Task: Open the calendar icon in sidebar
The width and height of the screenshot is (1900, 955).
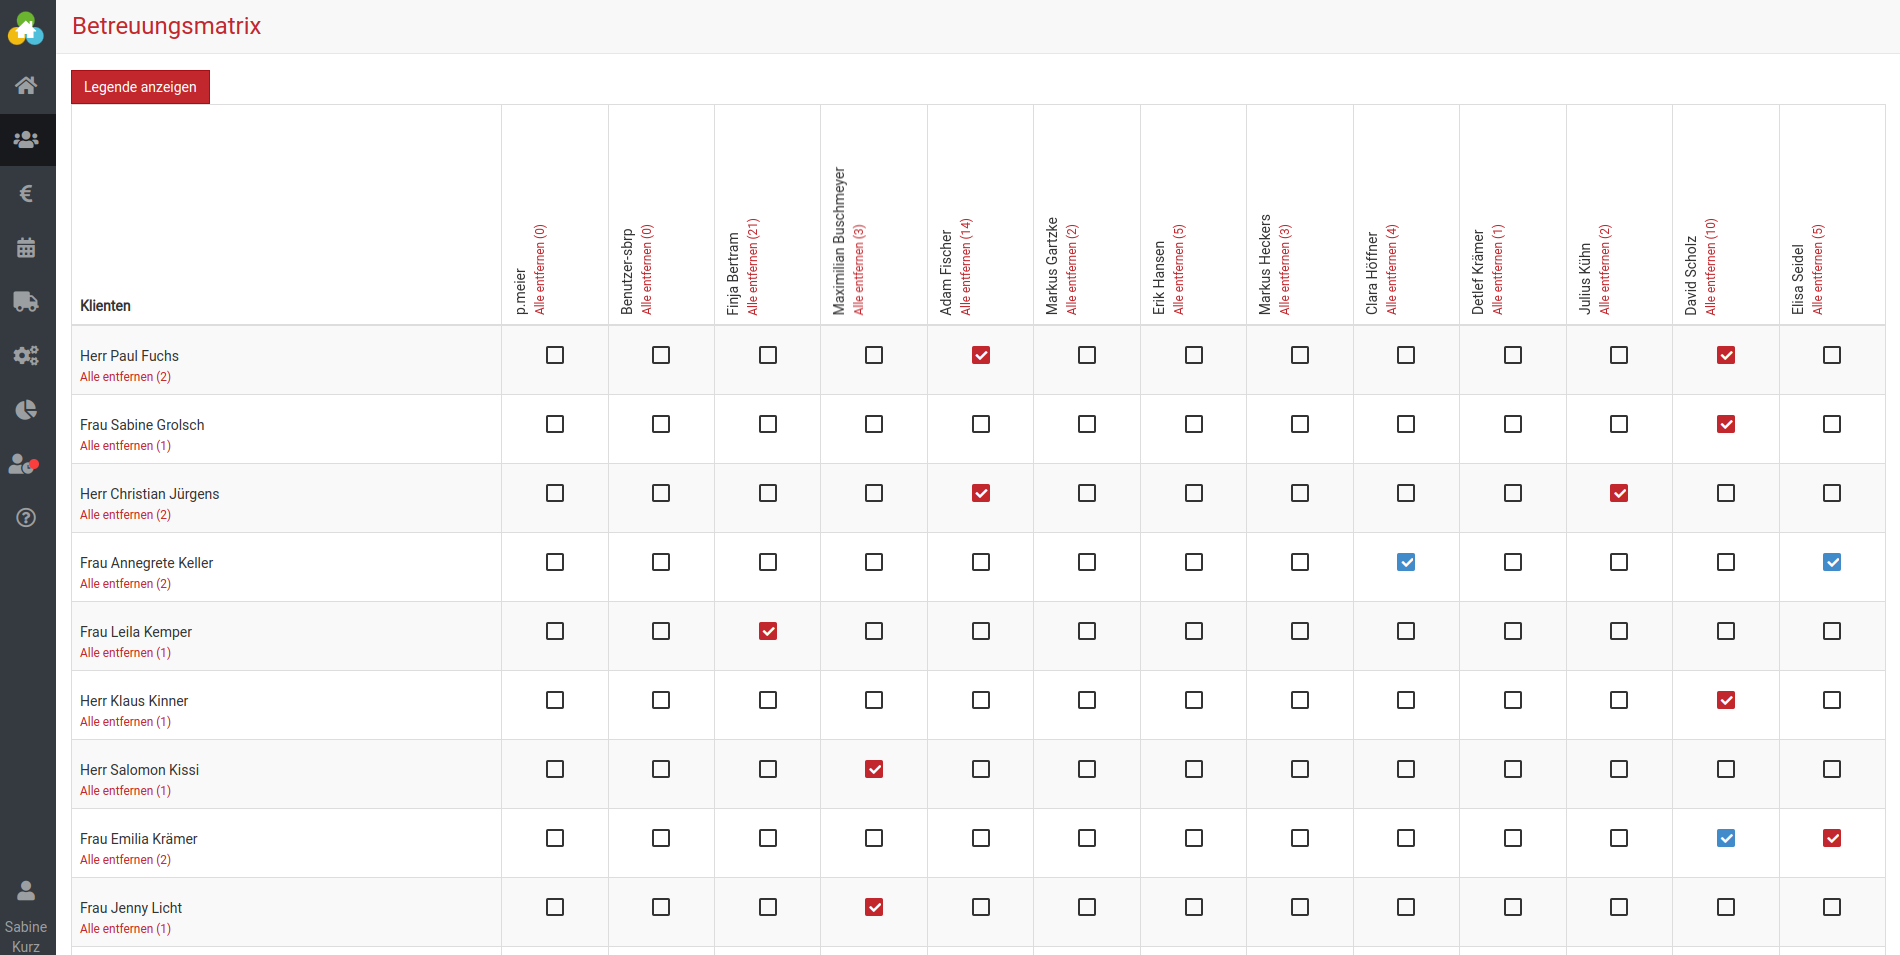Action: (26, 247)
